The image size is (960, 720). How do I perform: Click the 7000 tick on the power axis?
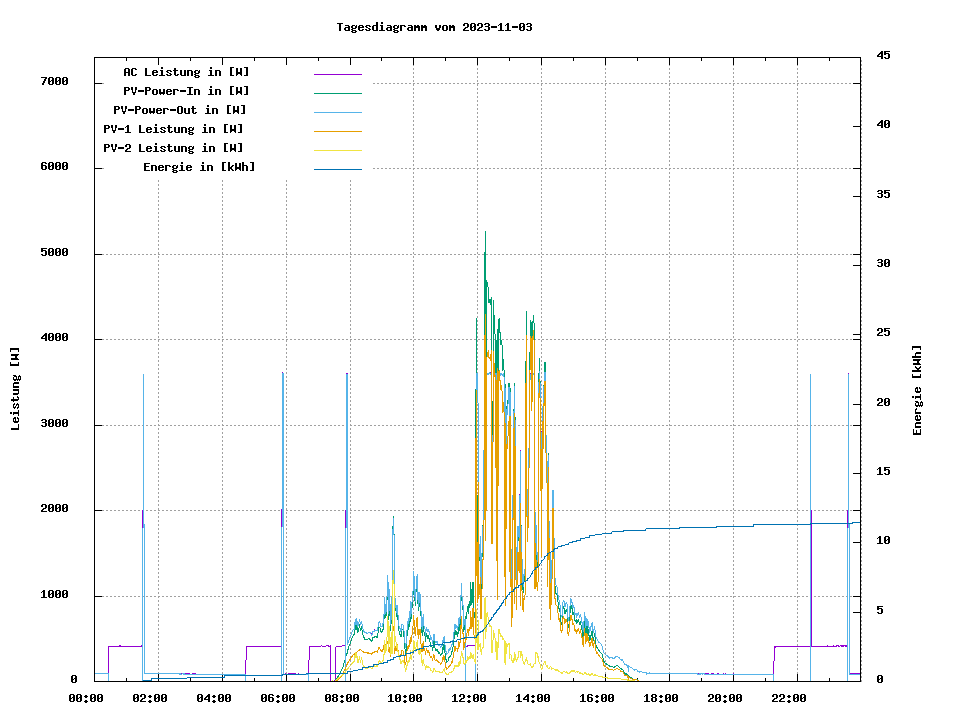(54, 82)
